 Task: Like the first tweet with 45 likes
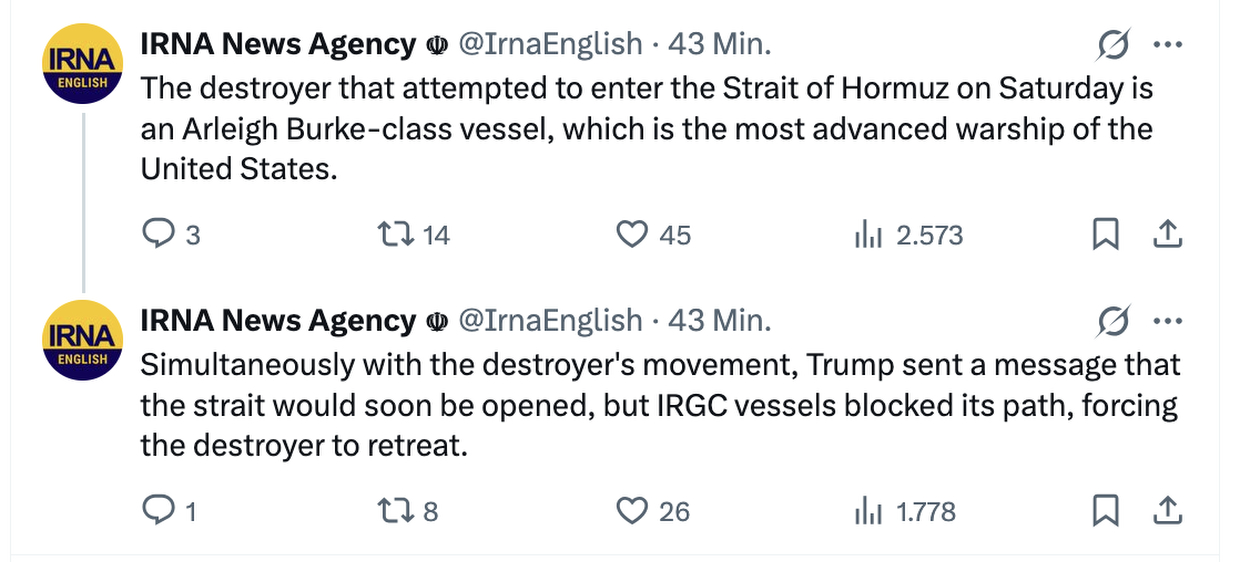[x=631, y=235]
